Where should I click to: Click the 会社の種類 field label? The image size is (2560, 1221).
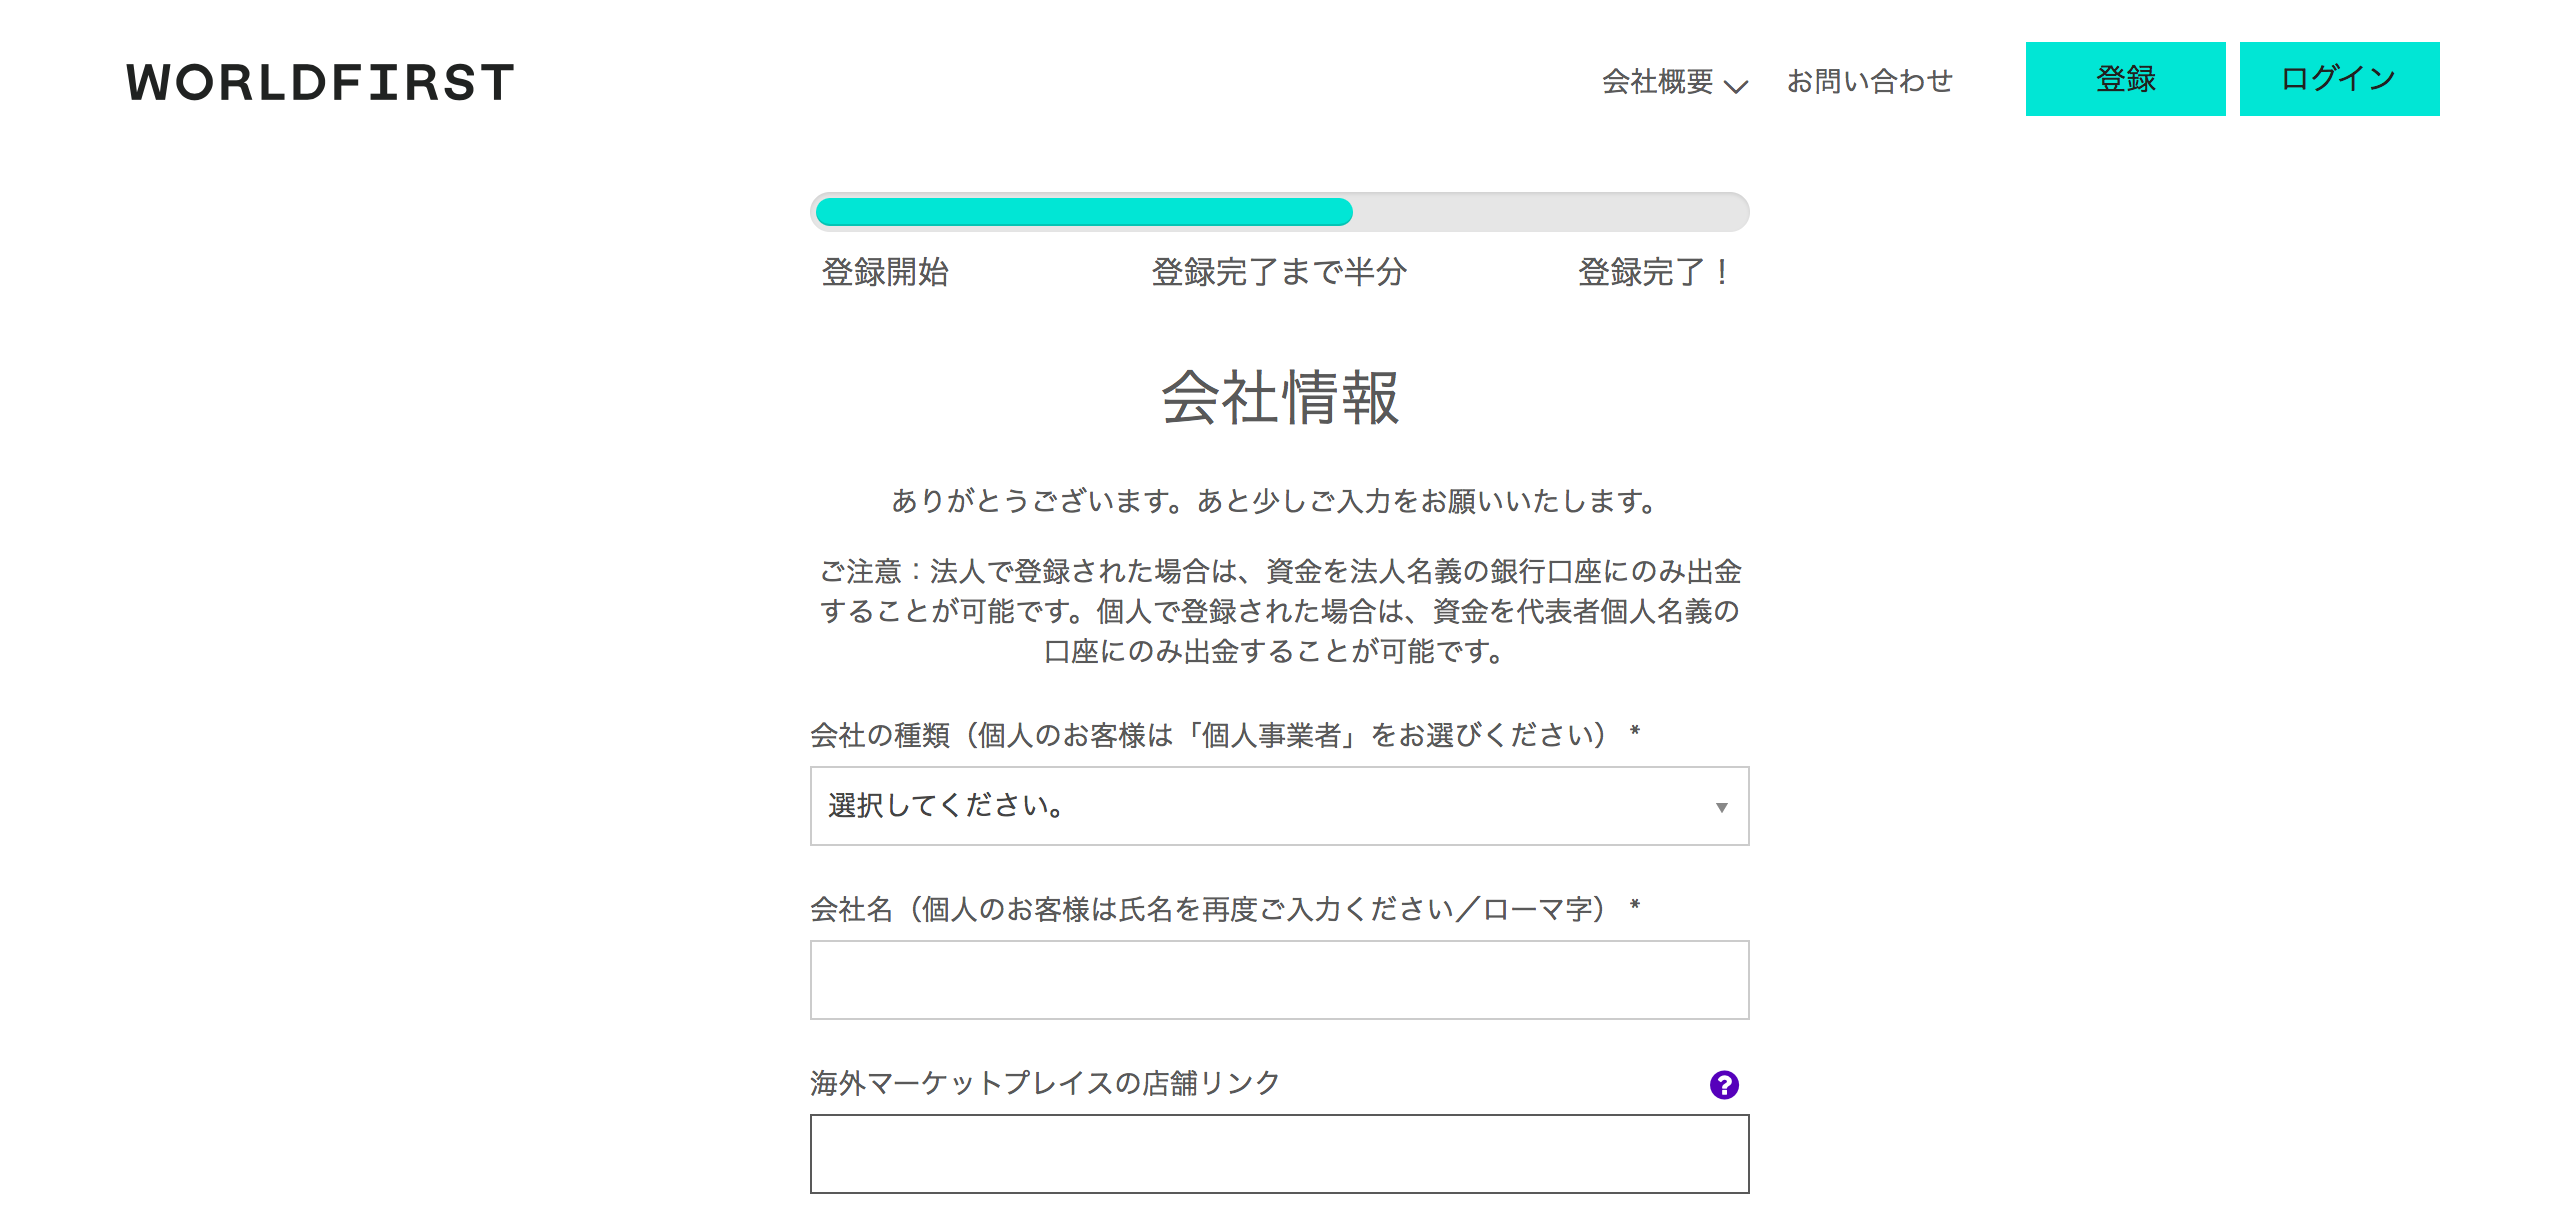(x=1225, y=735)
